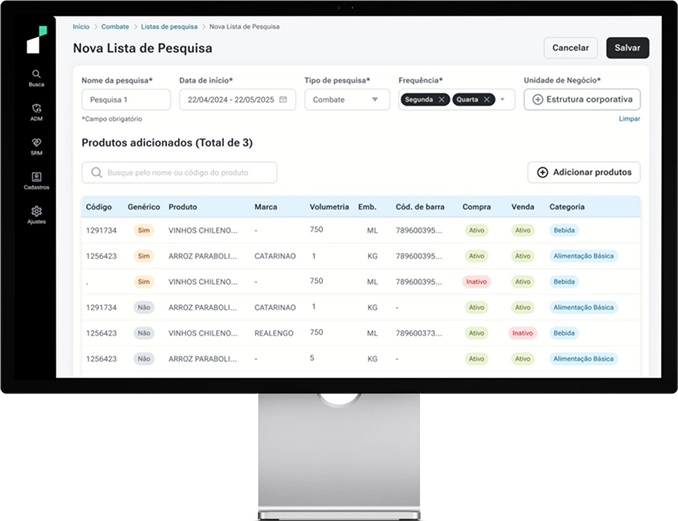Open Ajustes gear icon in sidebar

pyautogui.click(x=36, y=211)
